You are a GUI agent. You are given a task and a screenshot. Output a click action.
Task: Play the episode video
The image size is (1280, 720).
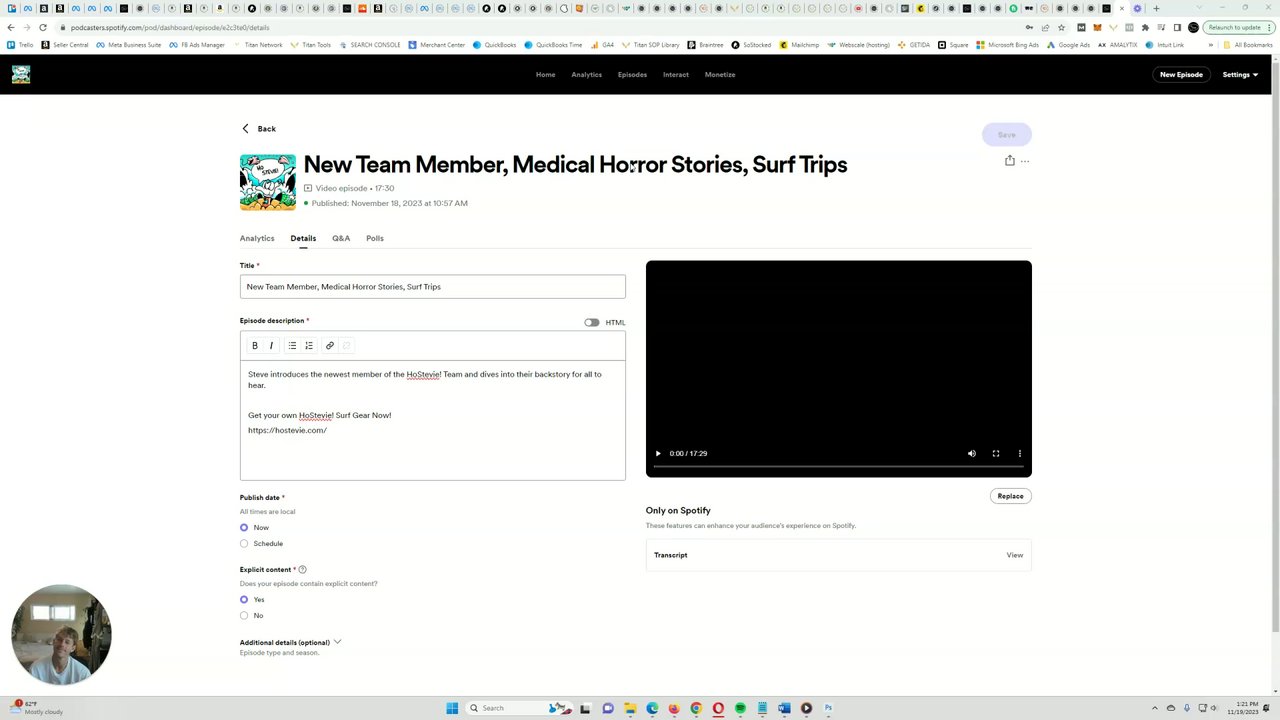click(658, 454)
